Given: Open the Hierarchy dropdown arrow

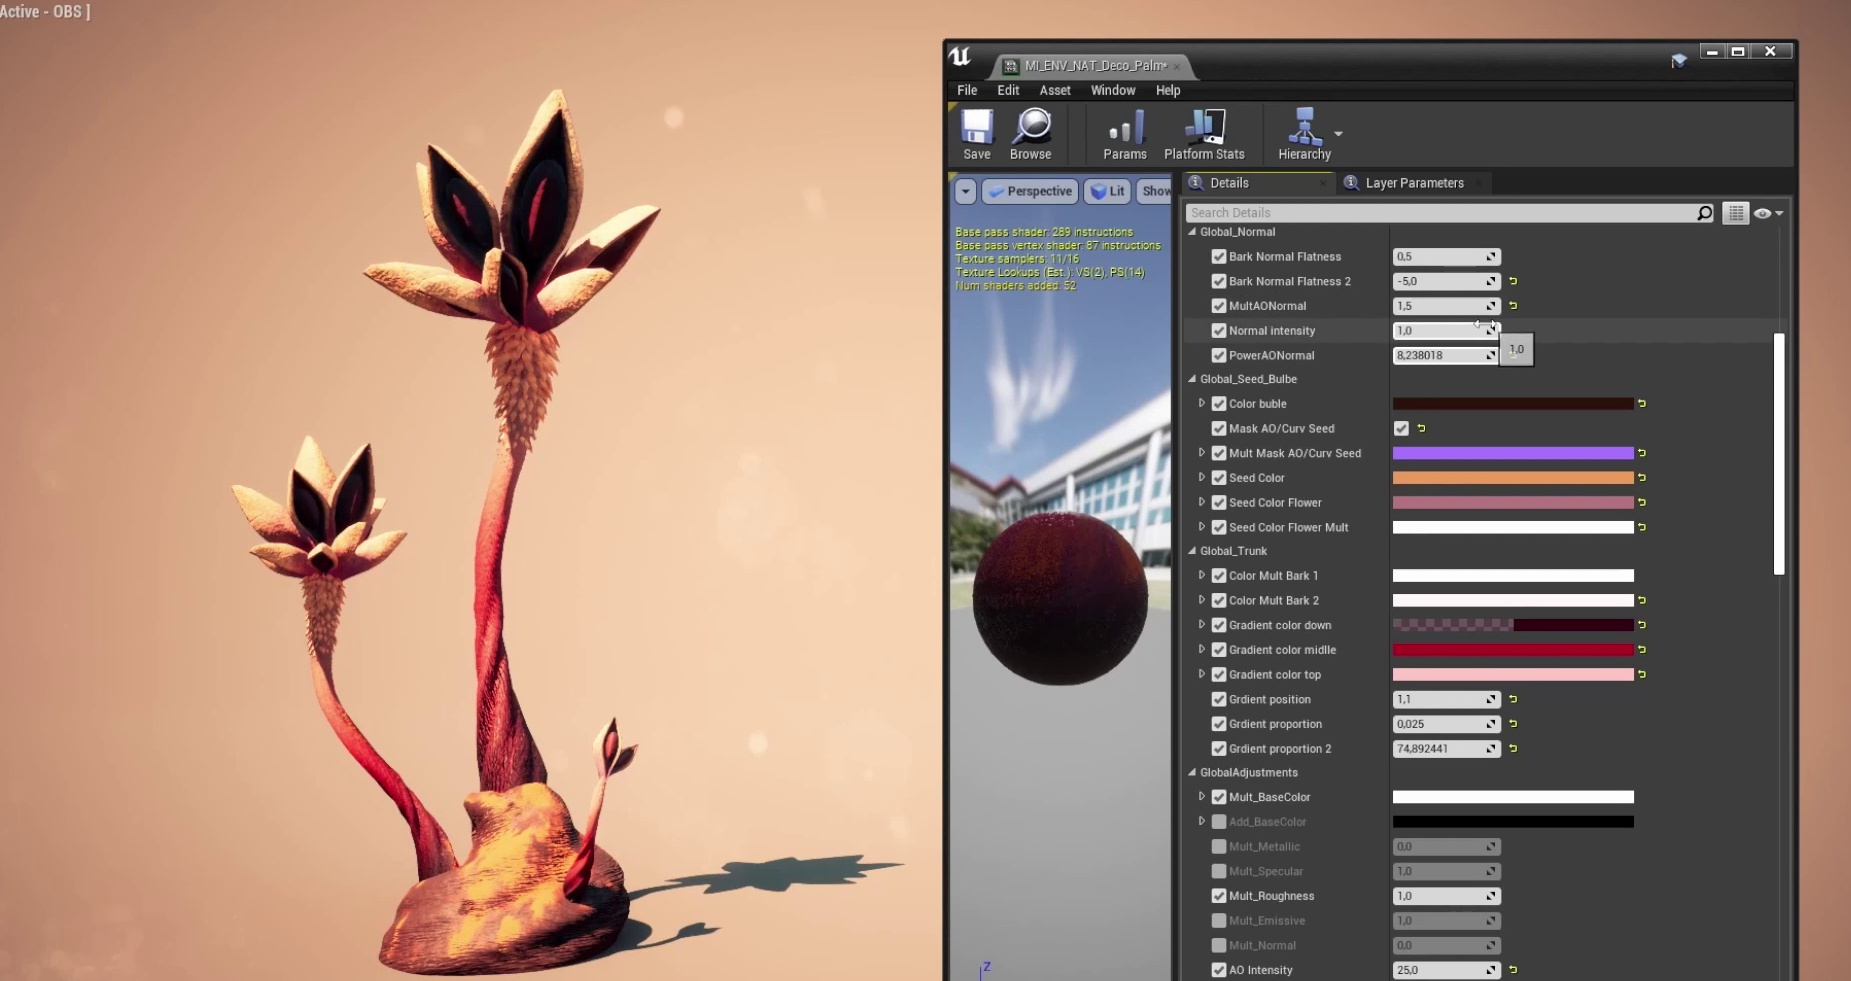Looking at the screenshot, I should click(1338, 134).
